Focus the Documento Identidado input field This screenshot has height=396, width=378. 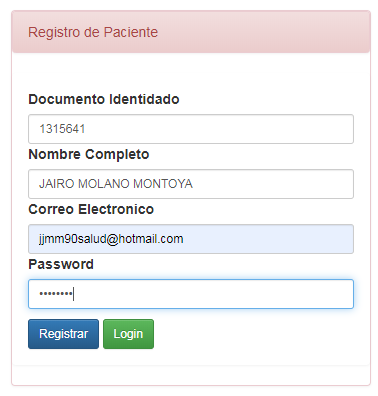click(x=191, y=129)
